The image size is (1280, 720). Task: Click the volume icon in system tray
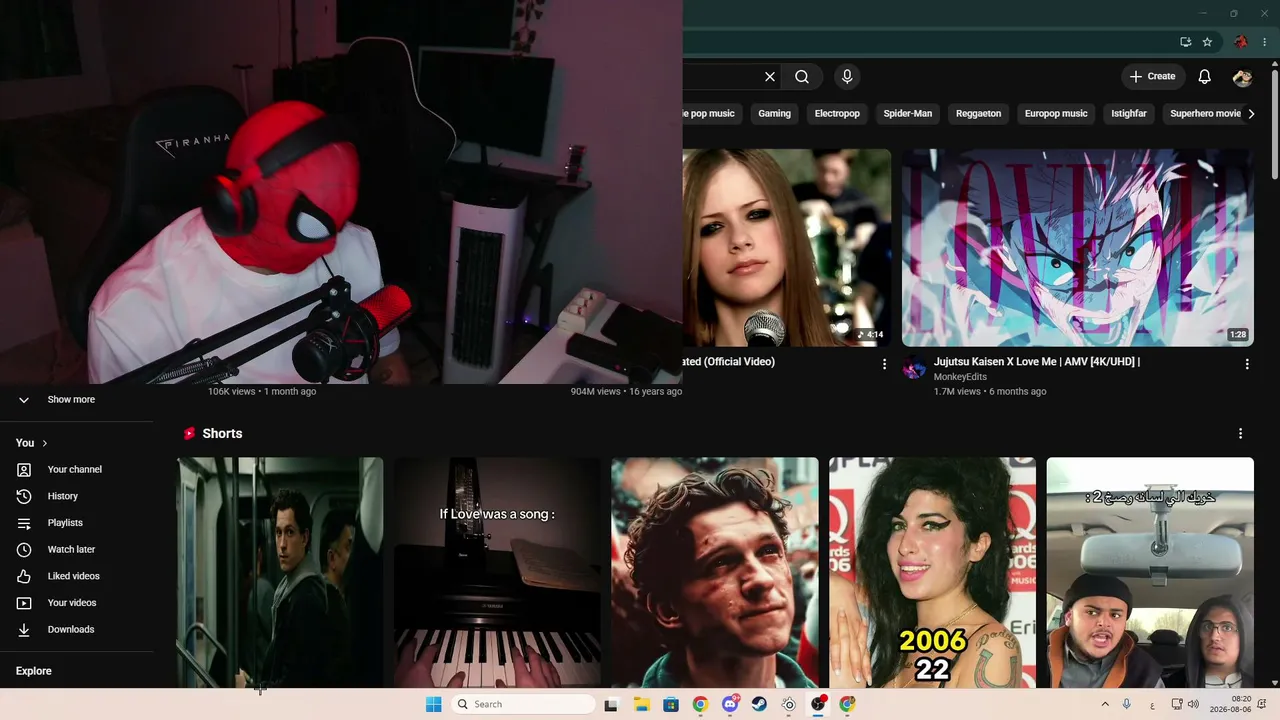(1193, 704)
